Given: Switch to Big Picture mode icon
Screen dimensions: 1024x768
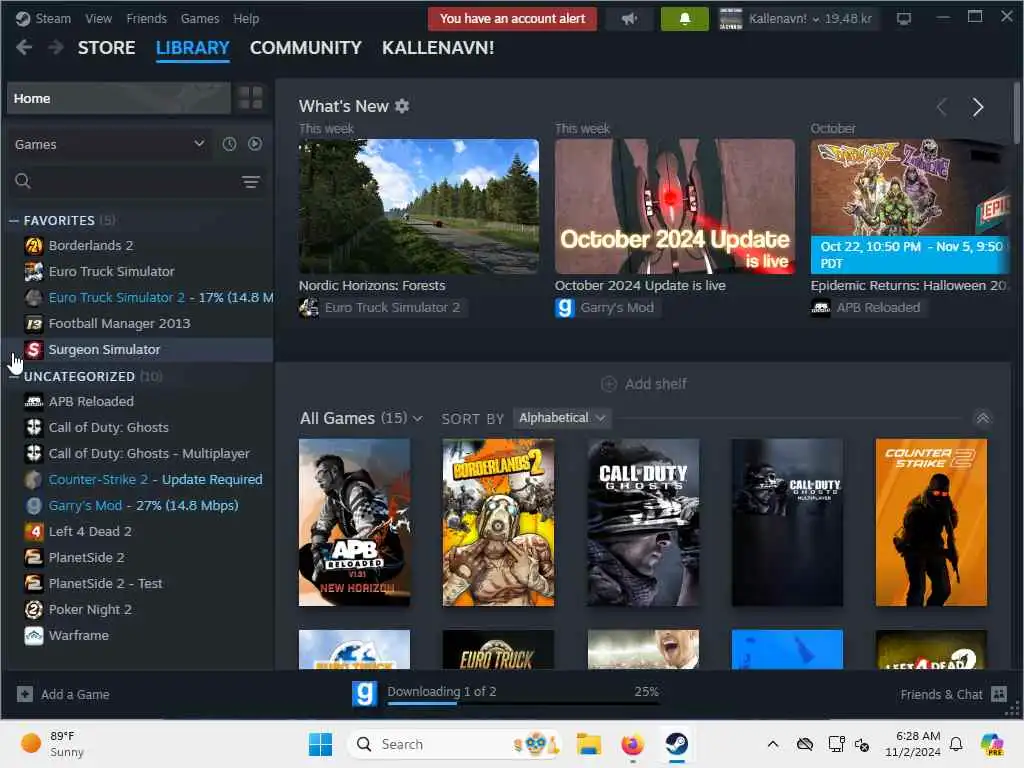Looking at the screenshot, I should 904,19.
